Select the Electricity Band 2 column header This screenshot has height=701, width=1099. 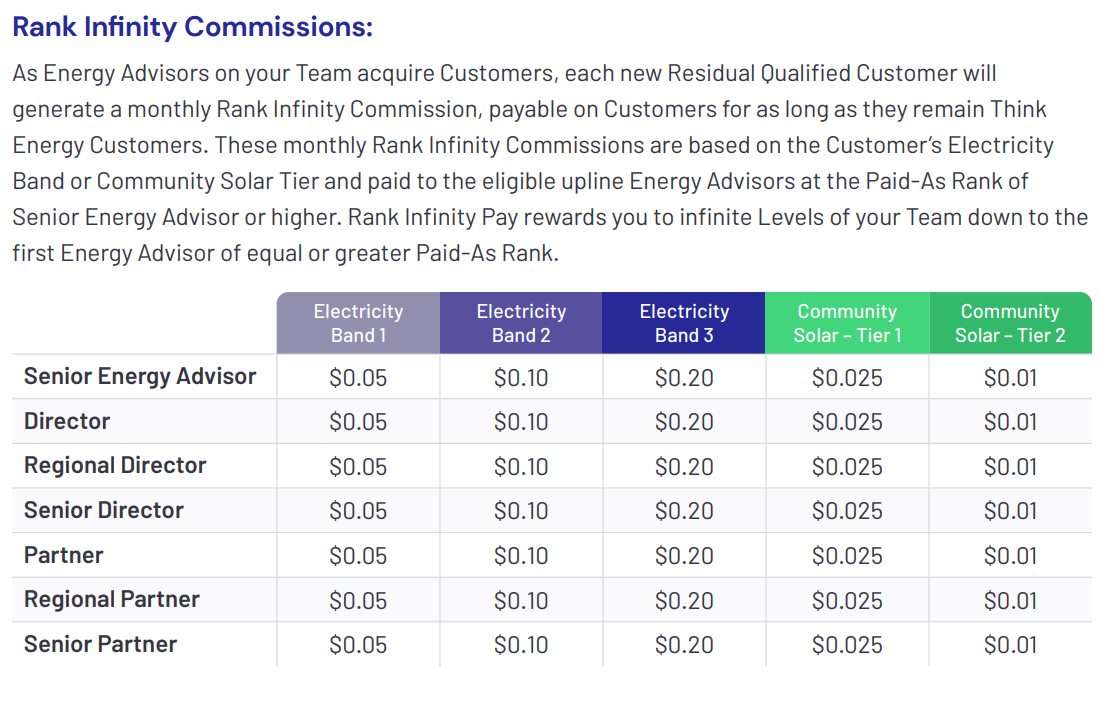click(521, 323)
